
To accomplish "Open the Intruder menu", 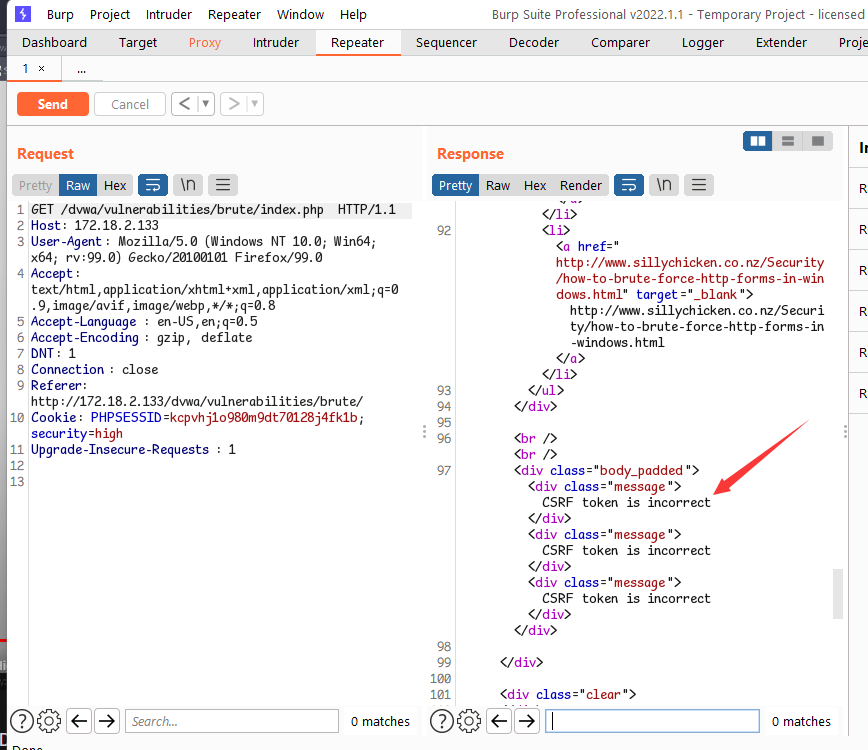I will [x=169, y=14].
